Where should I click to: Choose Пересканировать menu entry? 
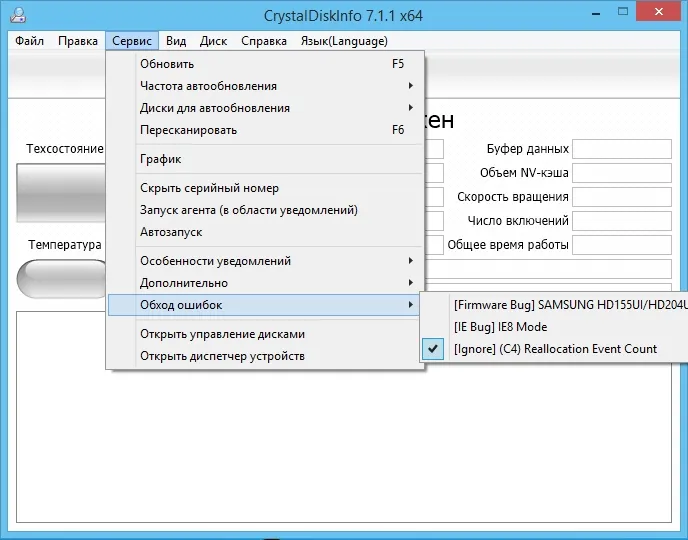265,130
